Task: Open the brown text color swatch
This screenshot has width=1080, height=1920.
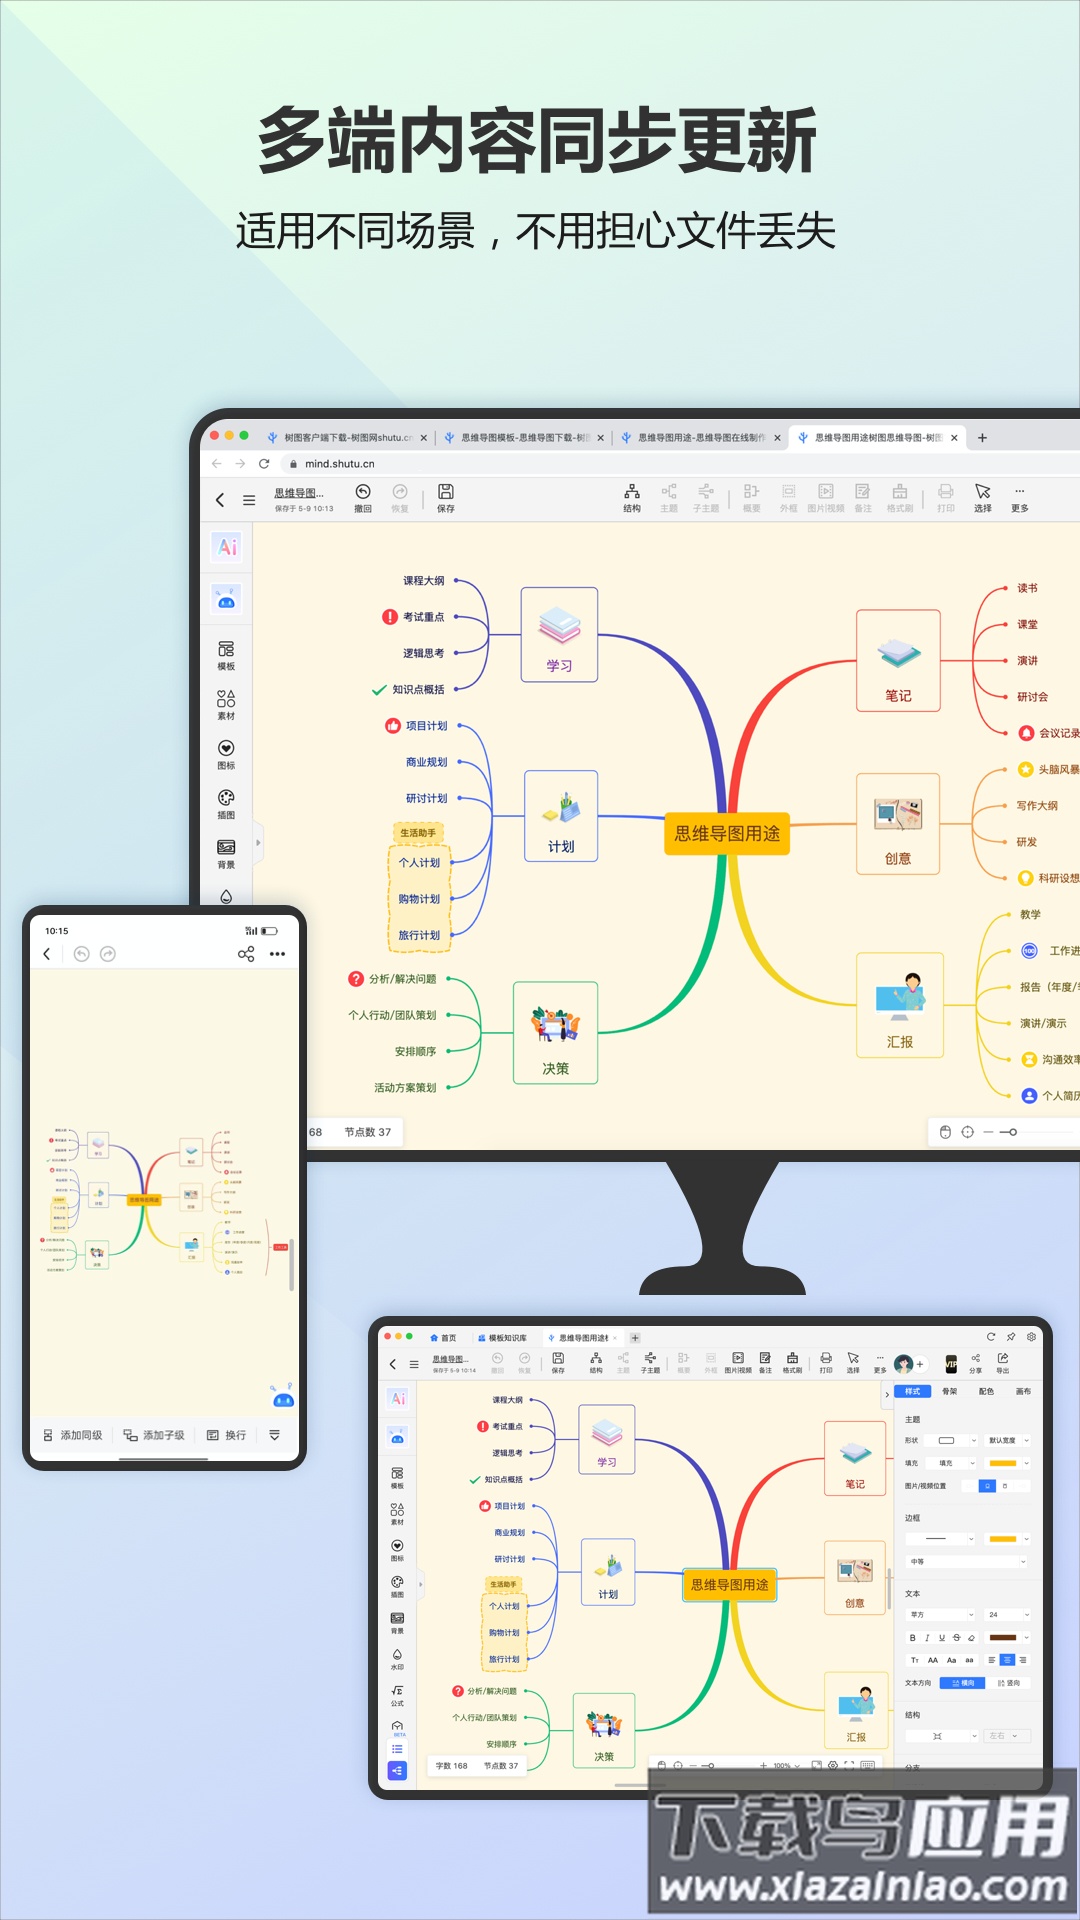Action: click(x=1003, y=1638)
